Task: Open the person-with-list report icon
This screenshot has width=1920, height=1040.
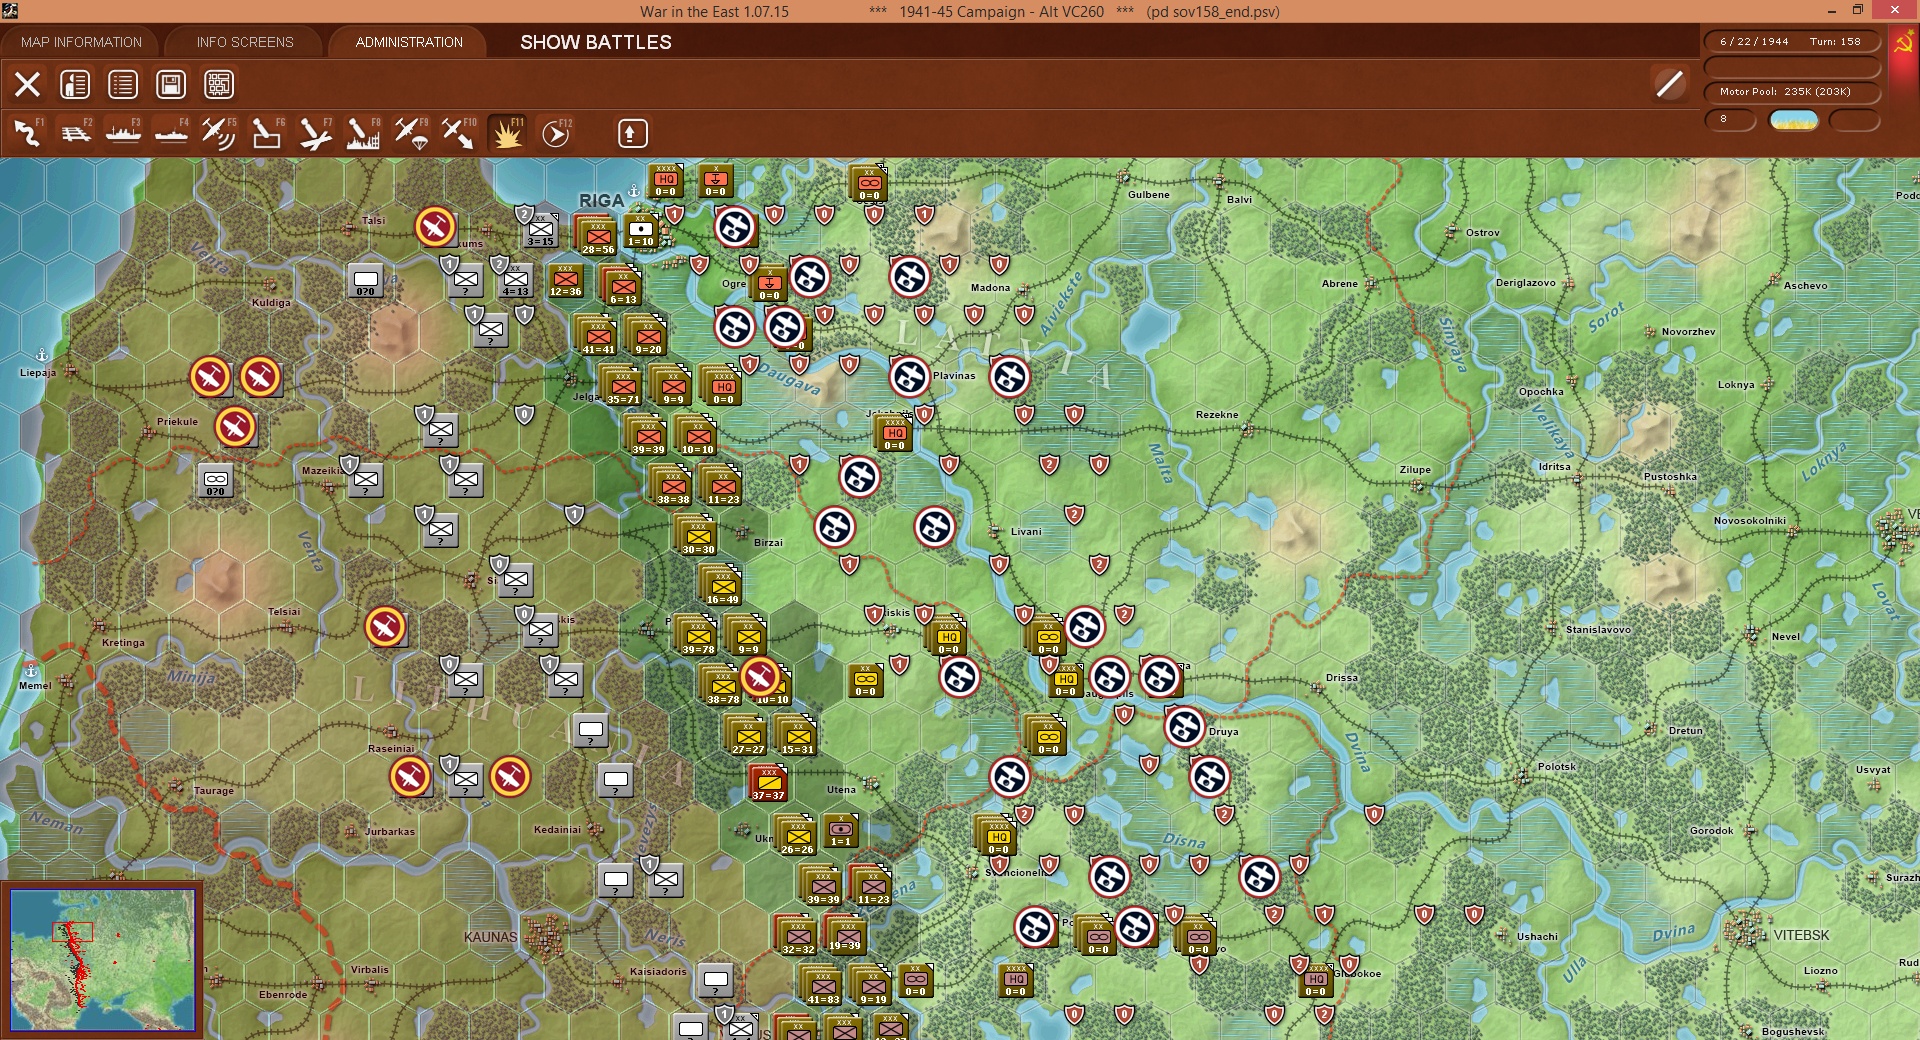Action: pyautogui.click(x=75, y=84)
